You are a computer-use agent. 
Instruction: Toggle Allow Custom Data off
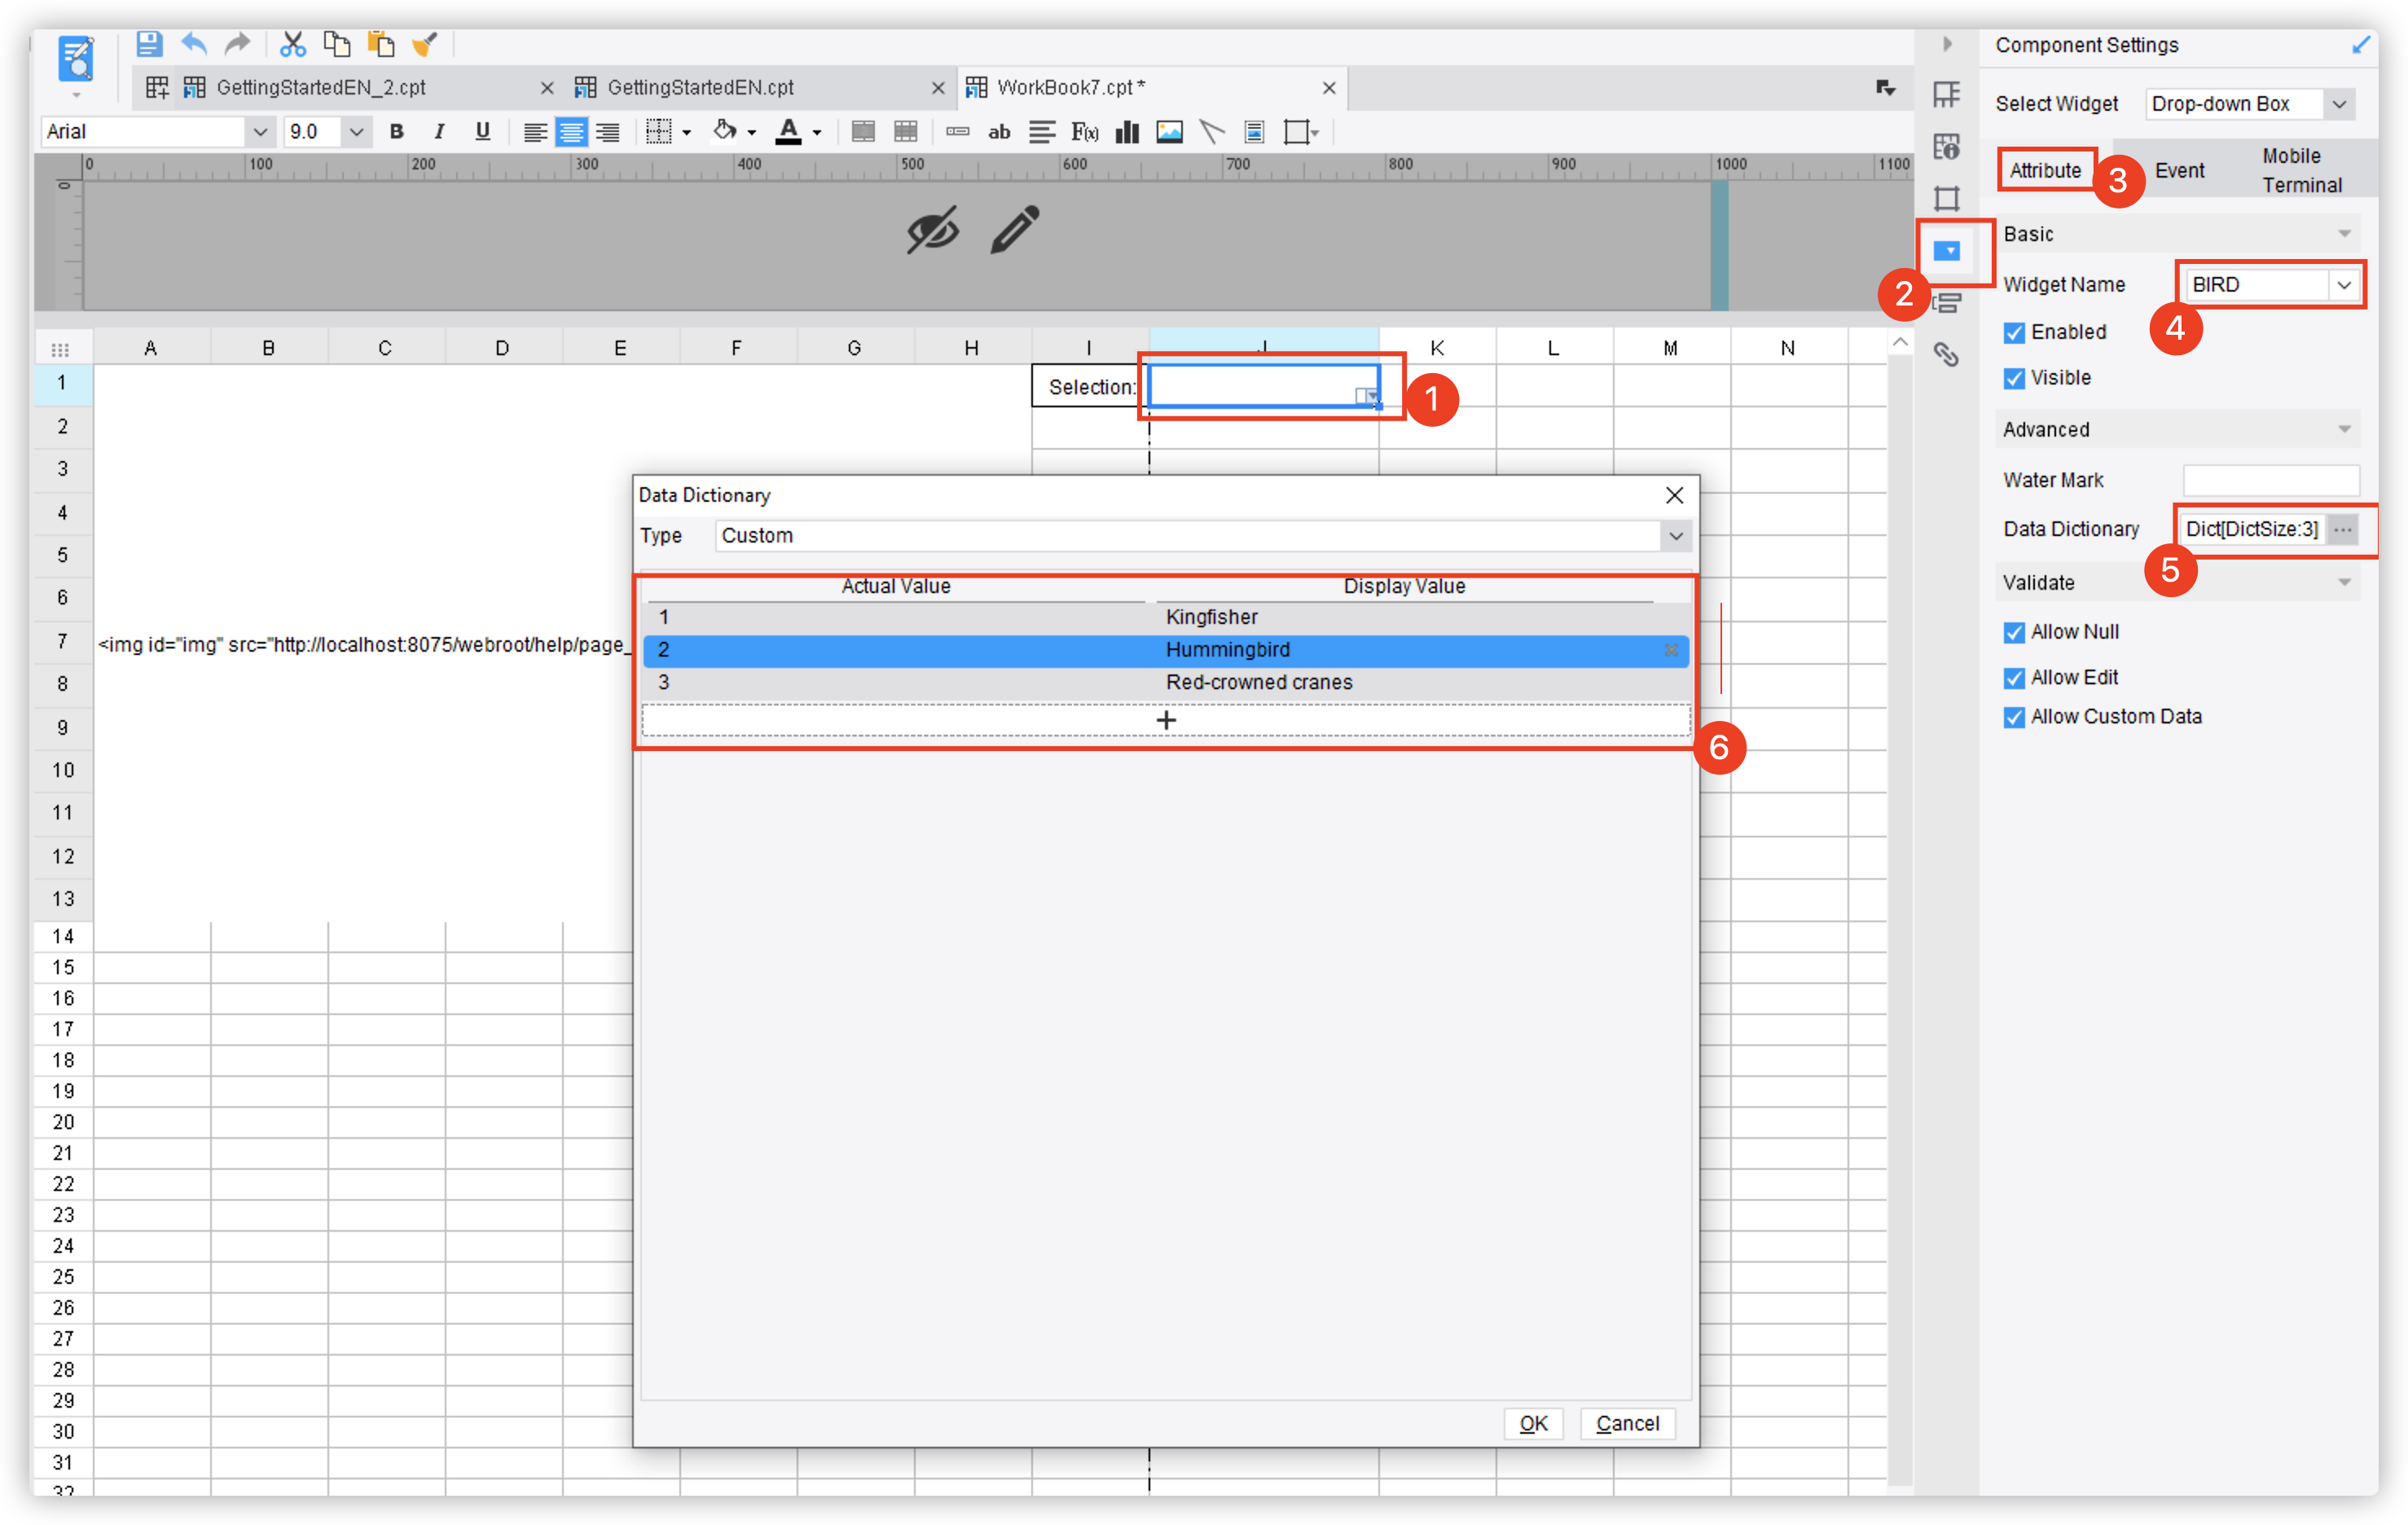coord(2014,717)
